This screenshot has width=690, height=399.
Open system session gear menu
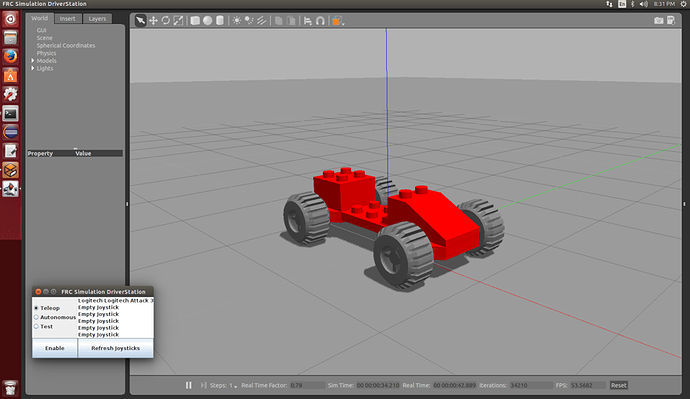(683, 4)
